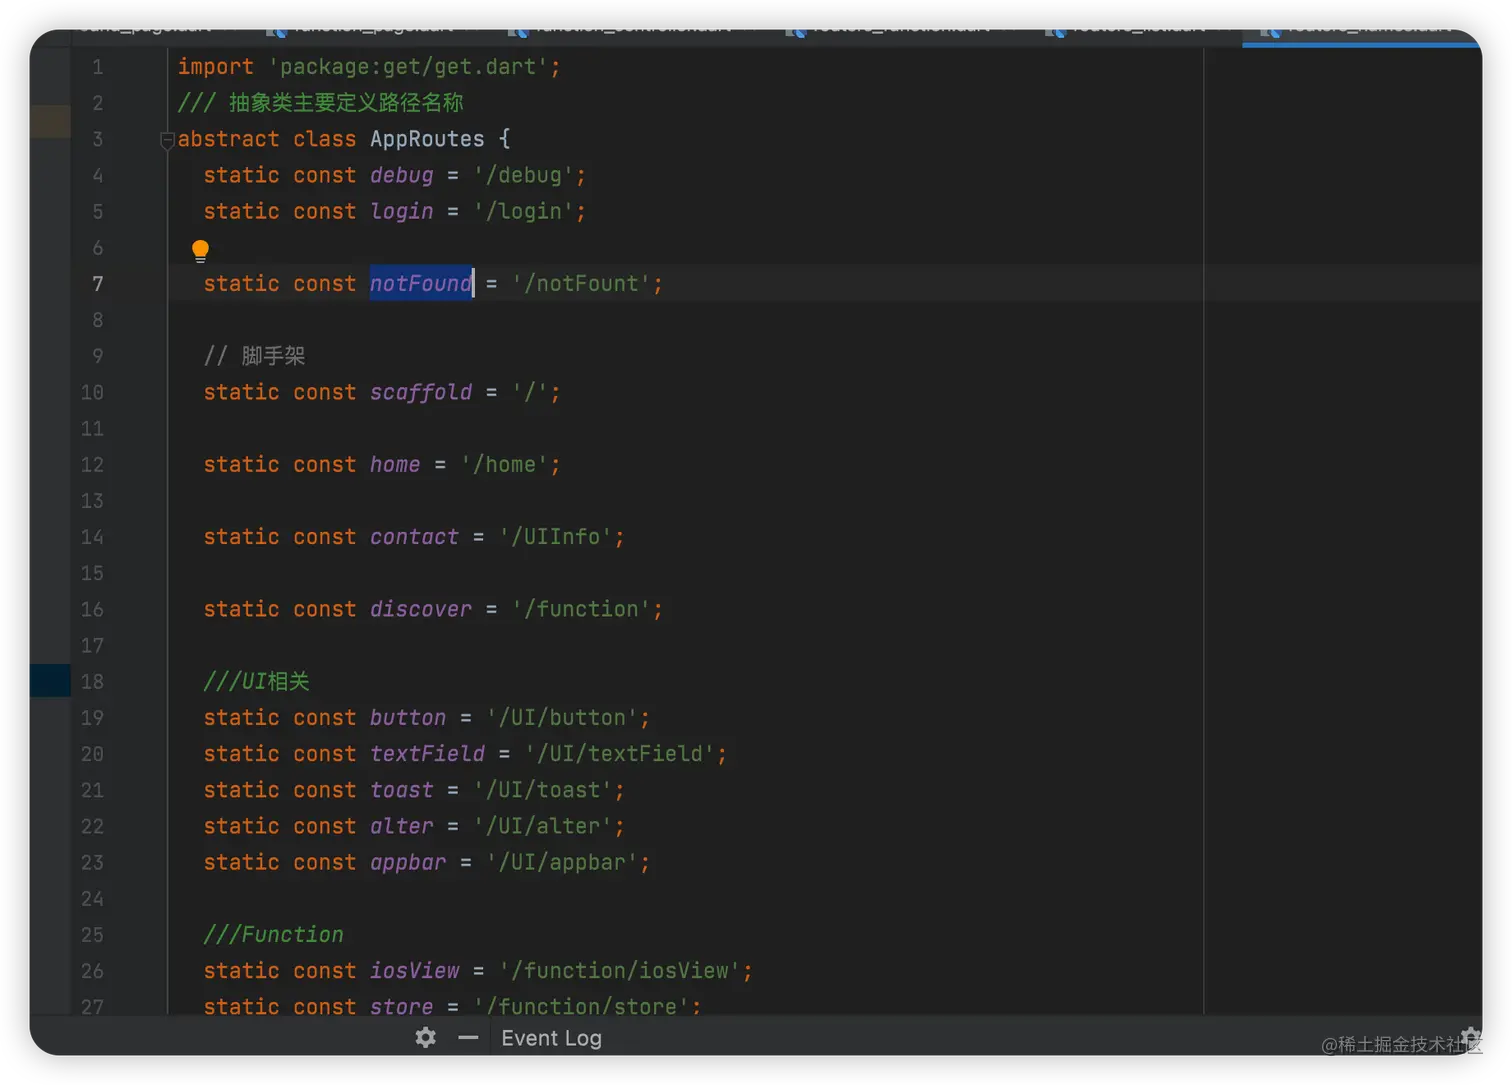Click the scaffold constant name
1512x1085 pixels.
coord(421,392)
